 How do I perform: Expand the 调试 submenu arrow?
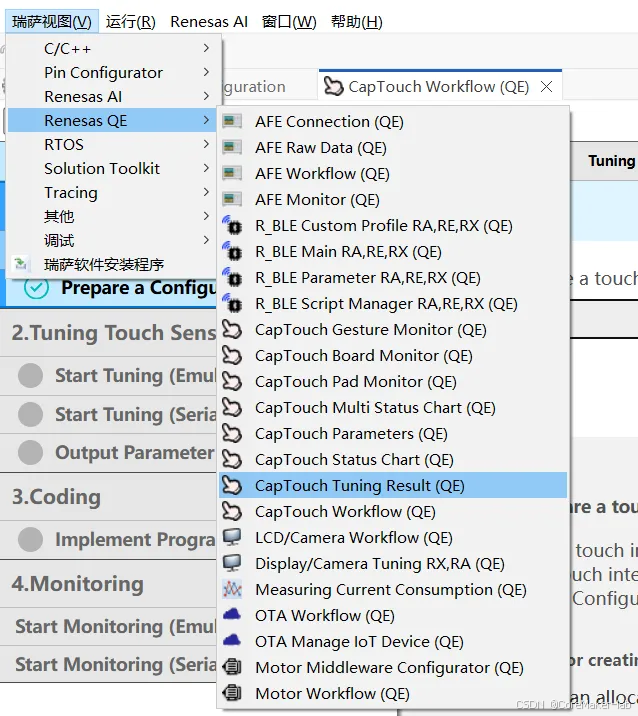click(206, 240)
